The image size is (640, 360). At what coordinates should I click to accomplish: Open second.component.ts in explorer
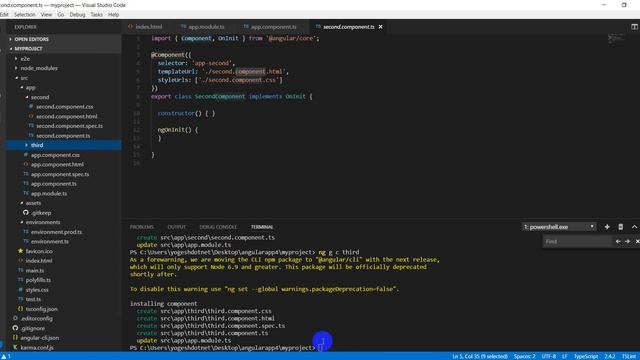[x=63, y=136]
